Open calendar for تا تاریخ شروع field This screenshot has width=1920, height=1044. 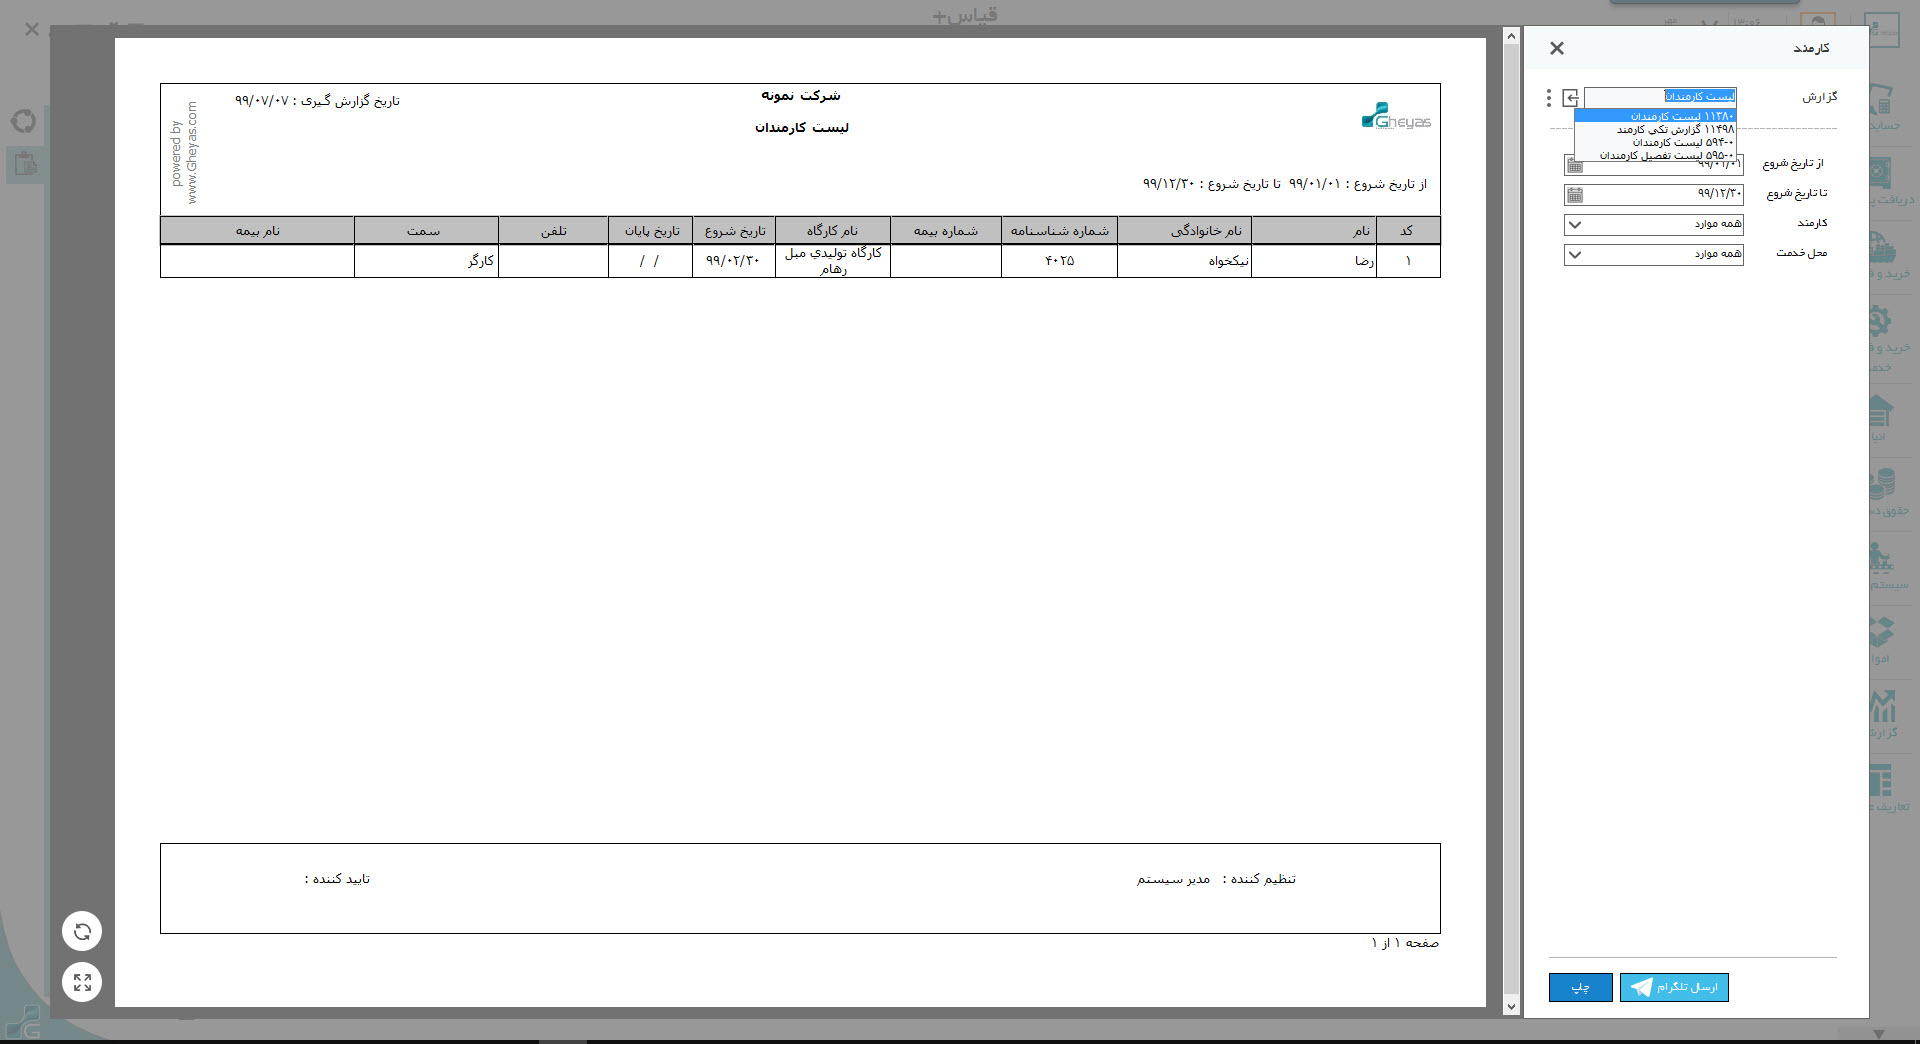pyautogui.click(x=1574, y=194)
